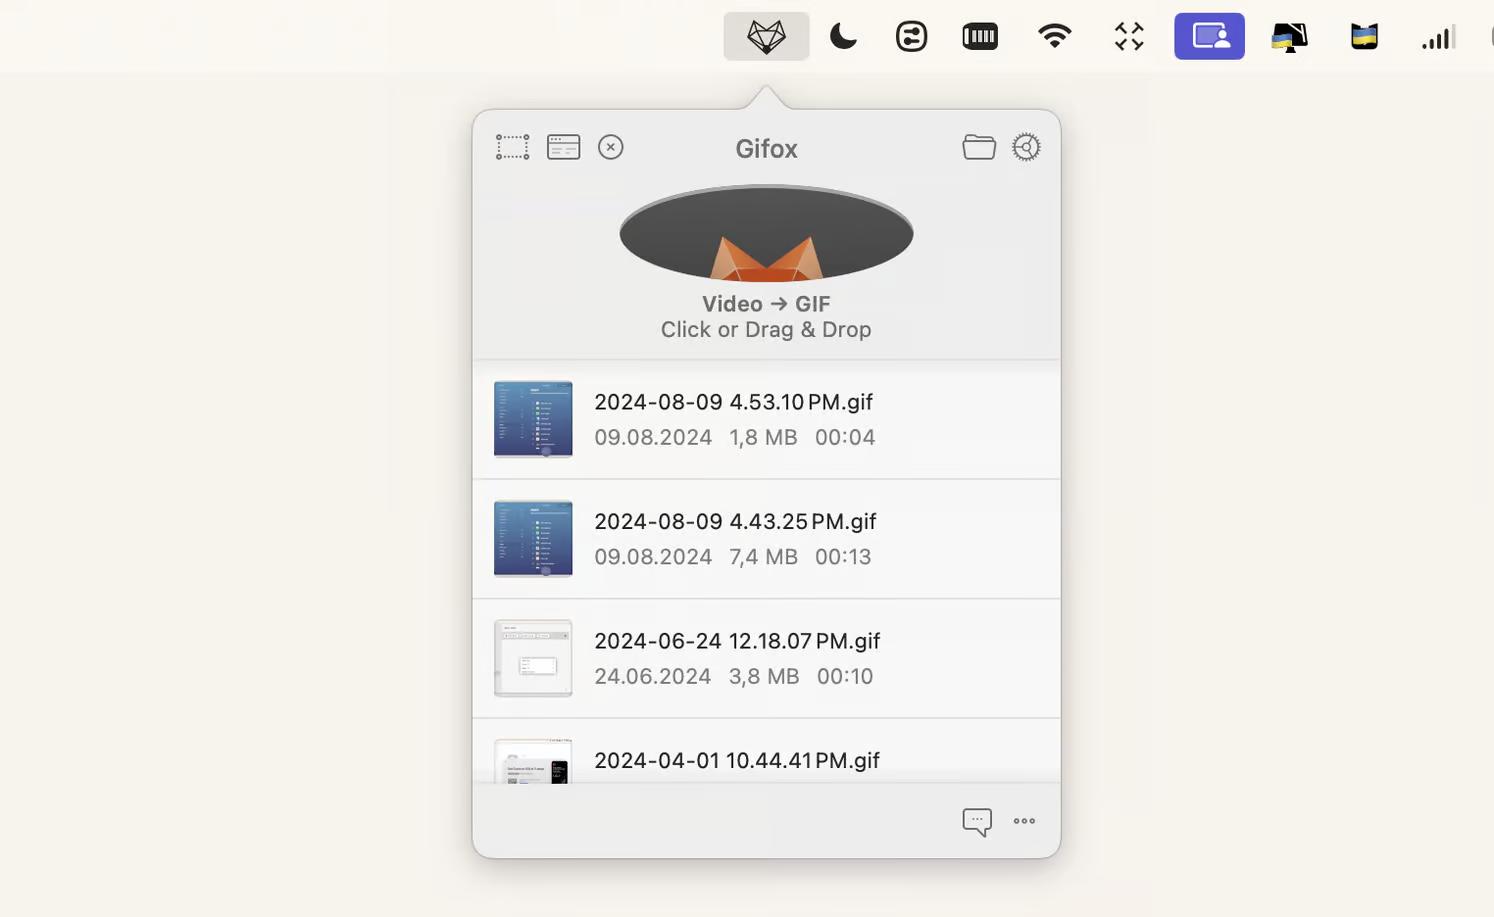Click the Video → GIF drop zone
Screen dimensions: 1494x917
coord(766,262)
